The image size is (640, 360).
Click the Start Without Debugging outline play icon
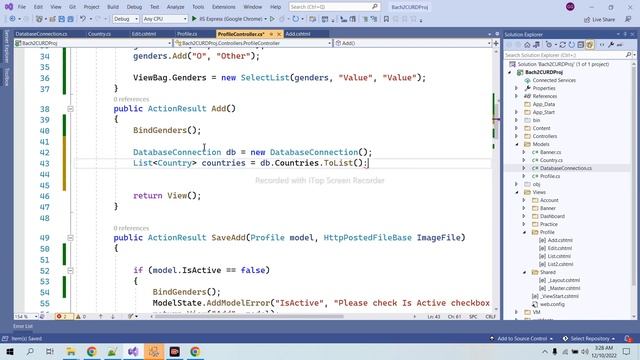272,19
